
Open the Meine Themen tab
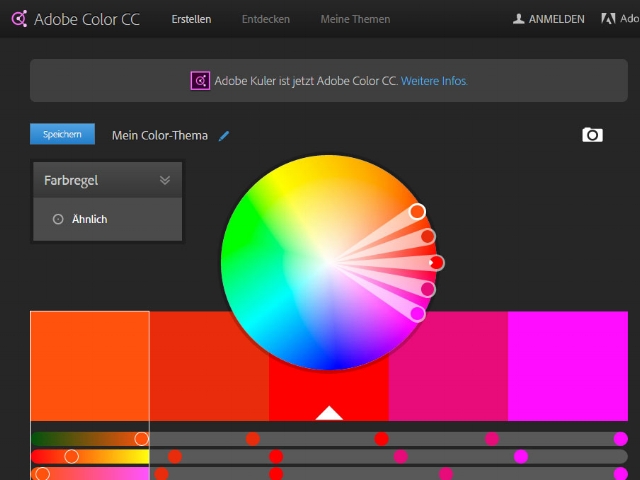coord(355,19)
